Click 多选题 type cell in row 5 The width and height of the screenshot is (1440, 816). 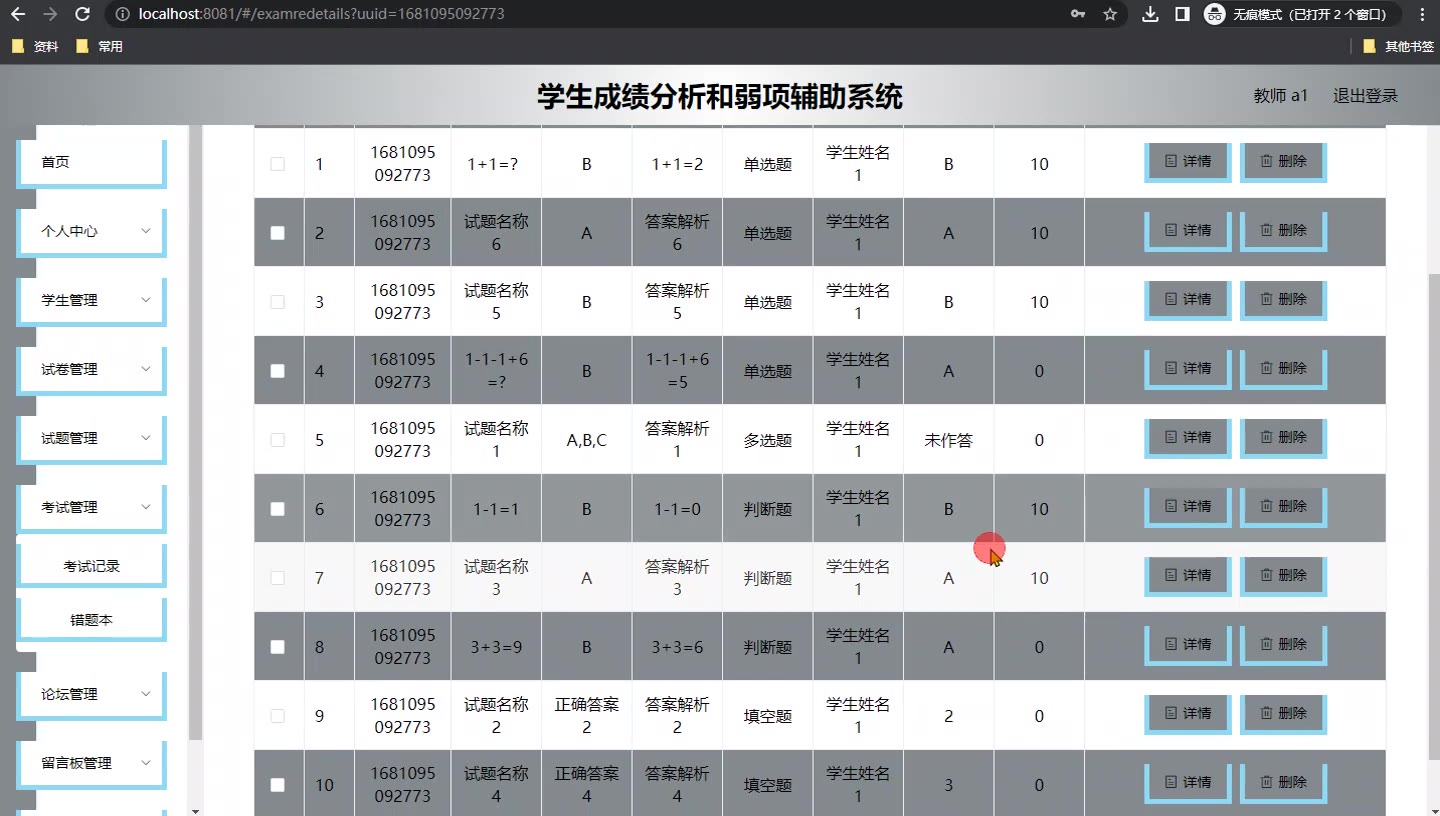point(768,440)
